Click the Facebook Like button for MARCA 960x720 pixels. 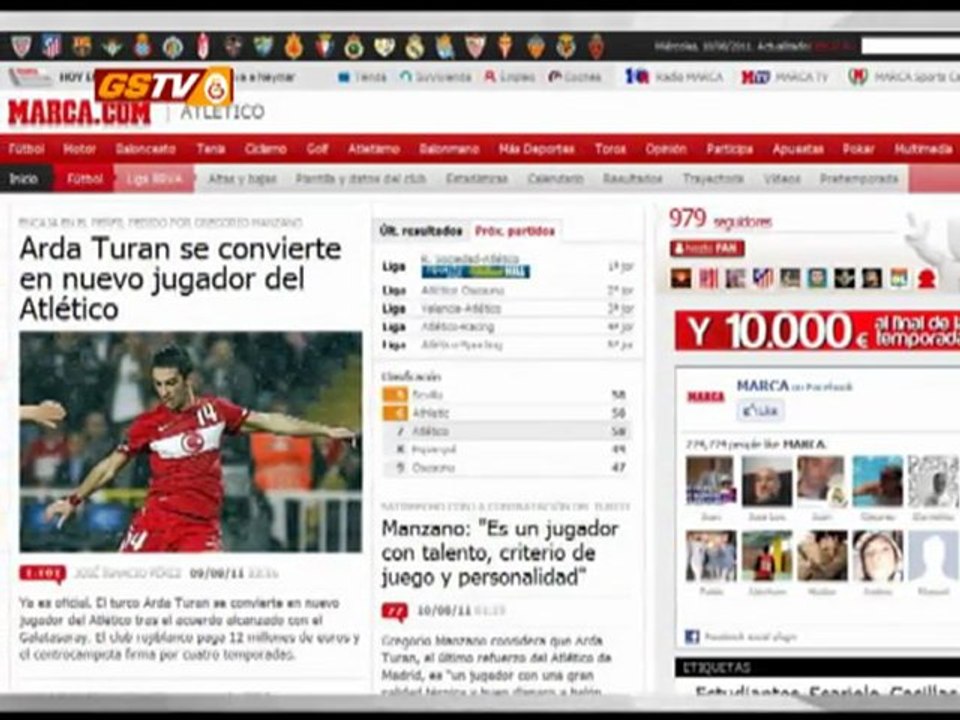click(x=760, y=411)
